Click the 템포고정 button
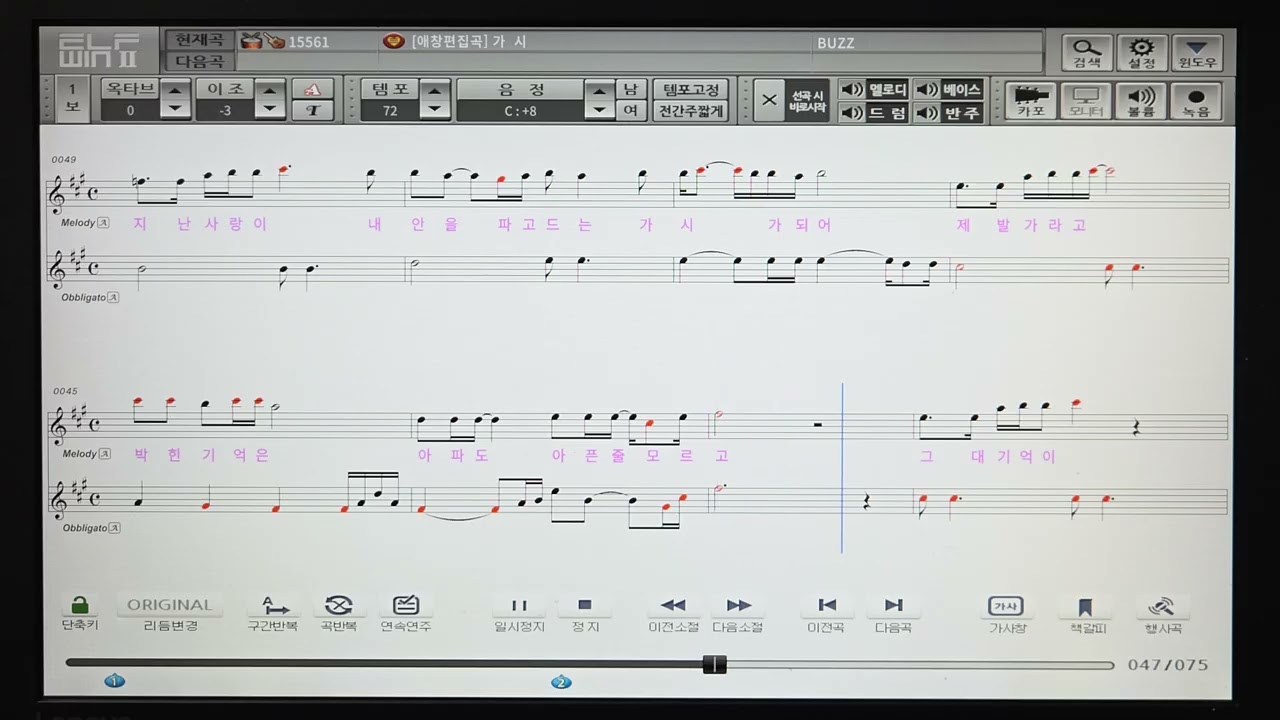 coord(690,89)
